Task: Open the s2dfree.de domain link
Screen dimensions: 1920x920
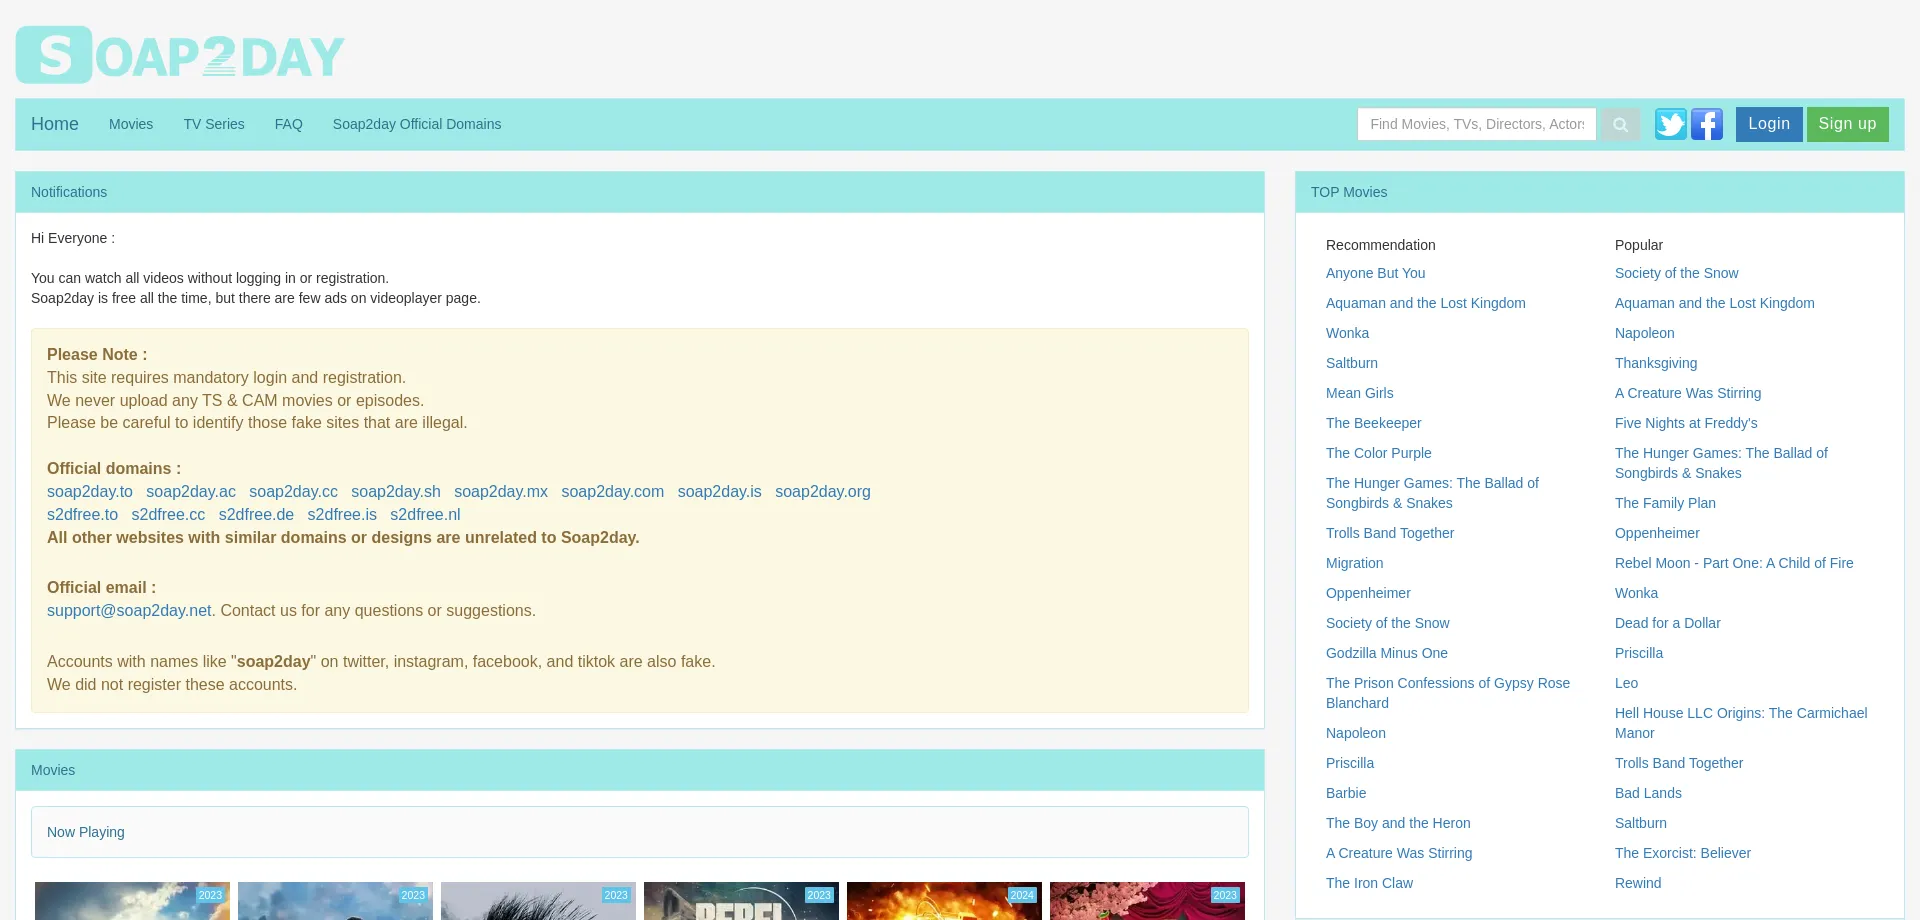Action: pyautogui.click(x=256, y=515)
